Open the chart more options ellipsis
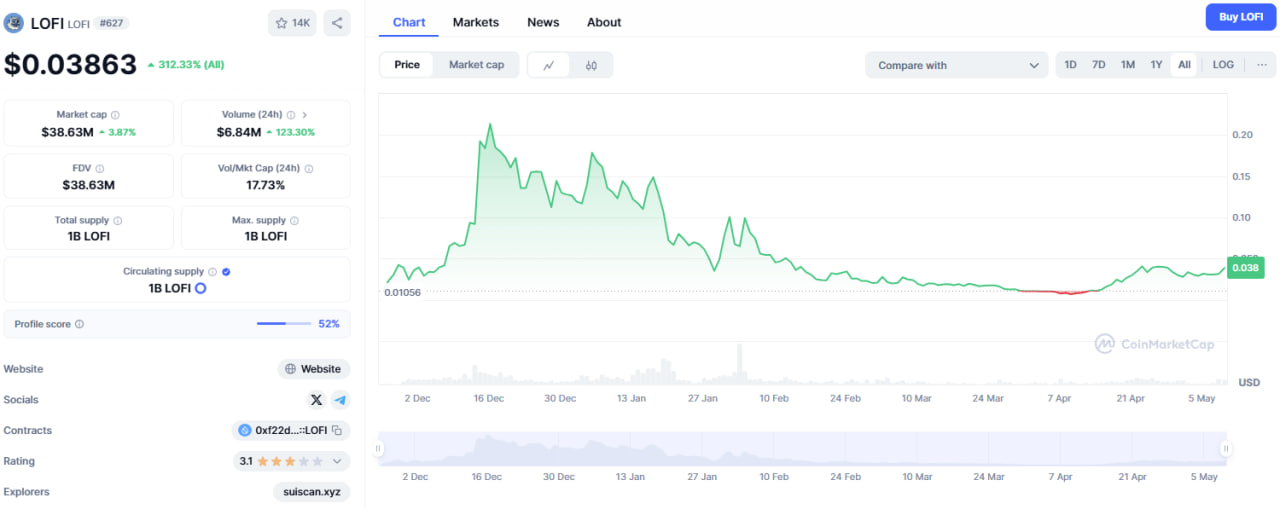Viewport: 1280px width, 509px height. tap(1261, 65)
